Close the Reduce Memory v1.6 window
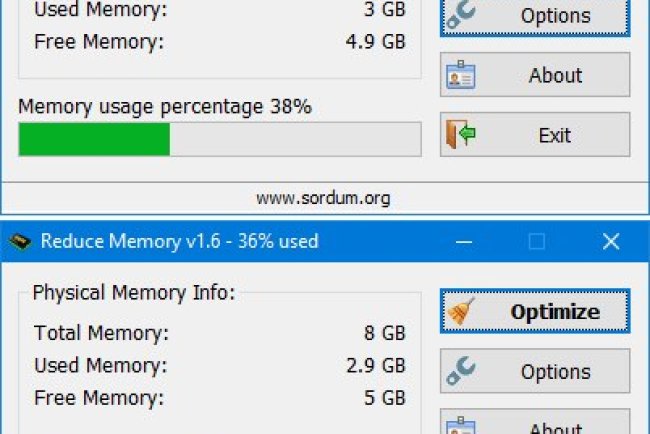This screenshot has width=650, height=434. (x=611, y=241)
